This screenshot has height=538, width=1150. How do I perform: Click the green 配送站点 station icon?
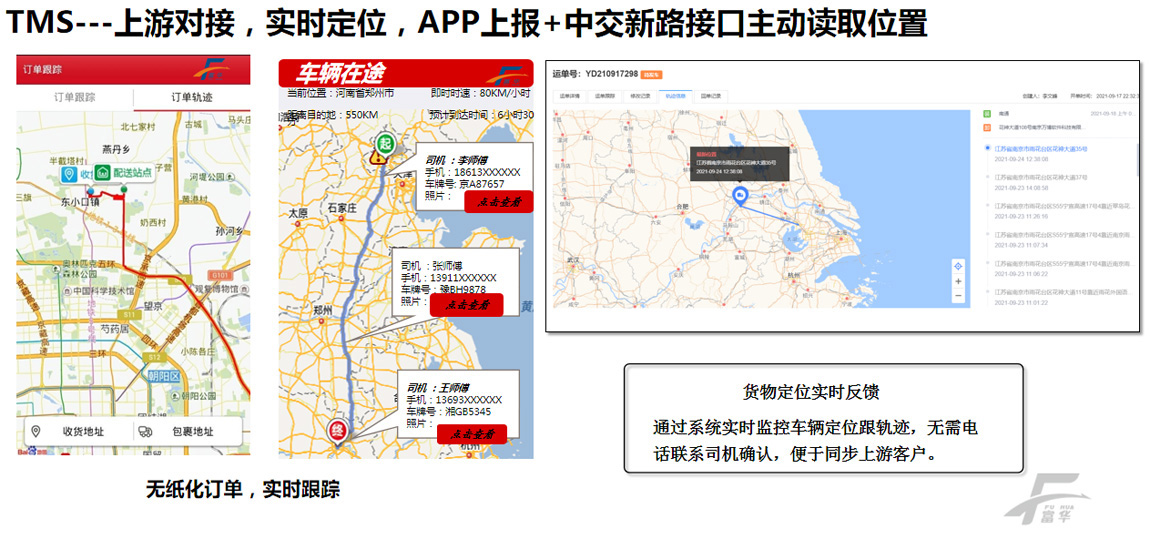pos(103,173)
